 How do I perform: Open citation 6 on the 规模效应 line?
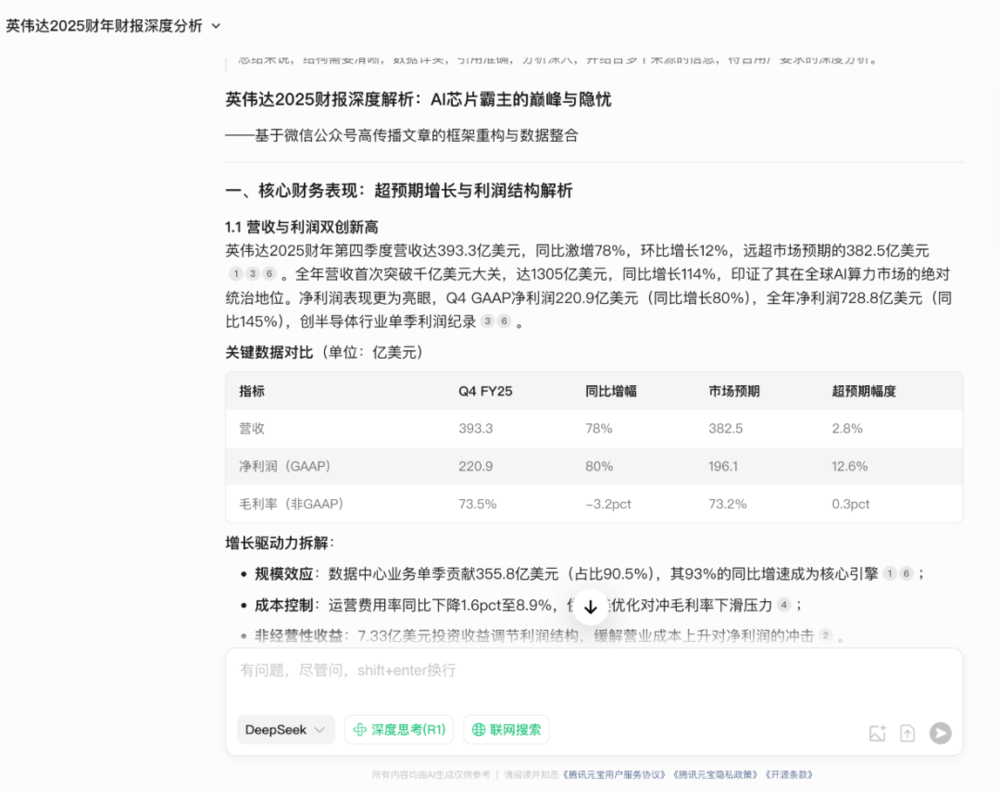tap(906, 573)
